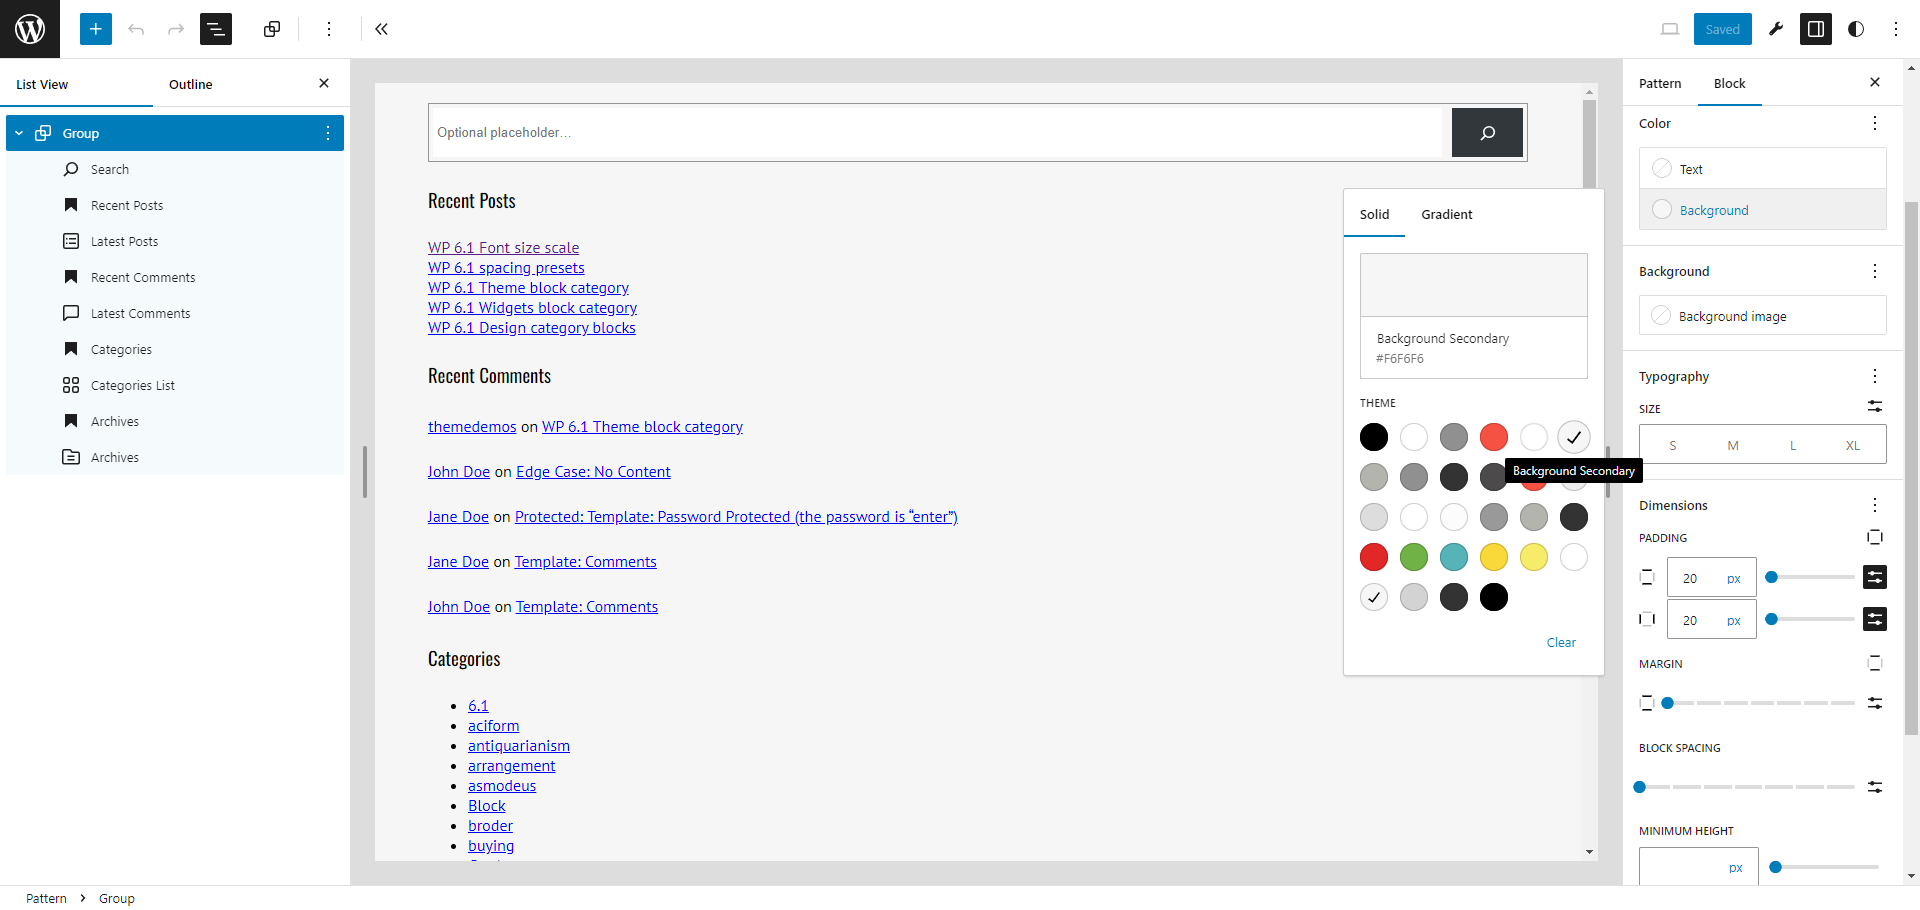The image size is (1920, 910).
Task: Open Group block options in List View
Action: [327, 133]
